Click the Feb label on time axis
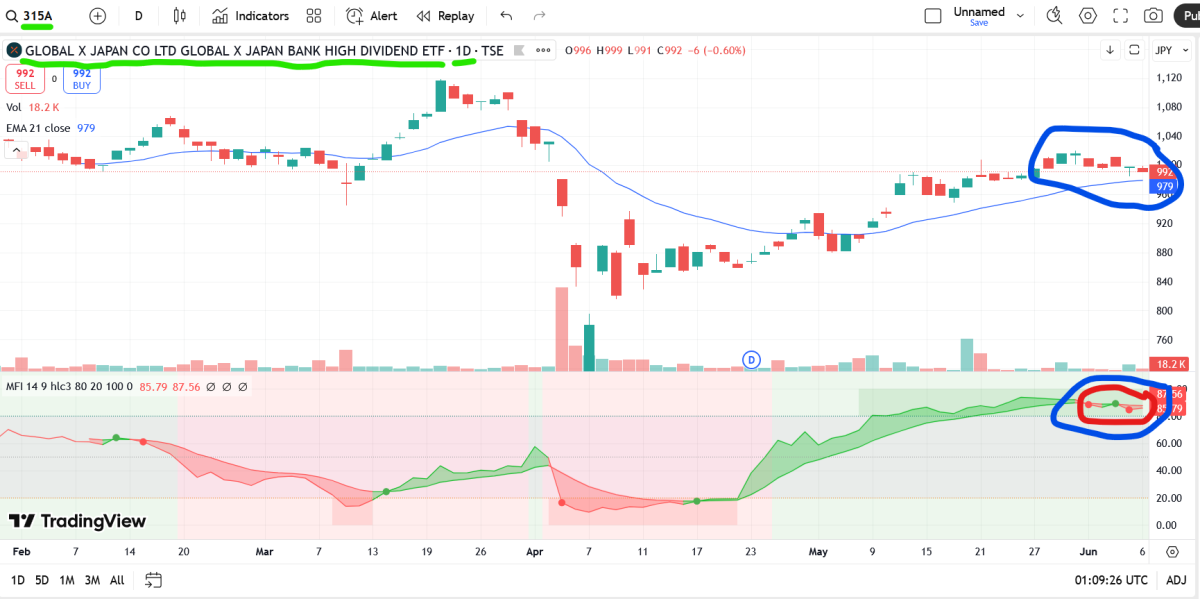 (x=21, y=551)
